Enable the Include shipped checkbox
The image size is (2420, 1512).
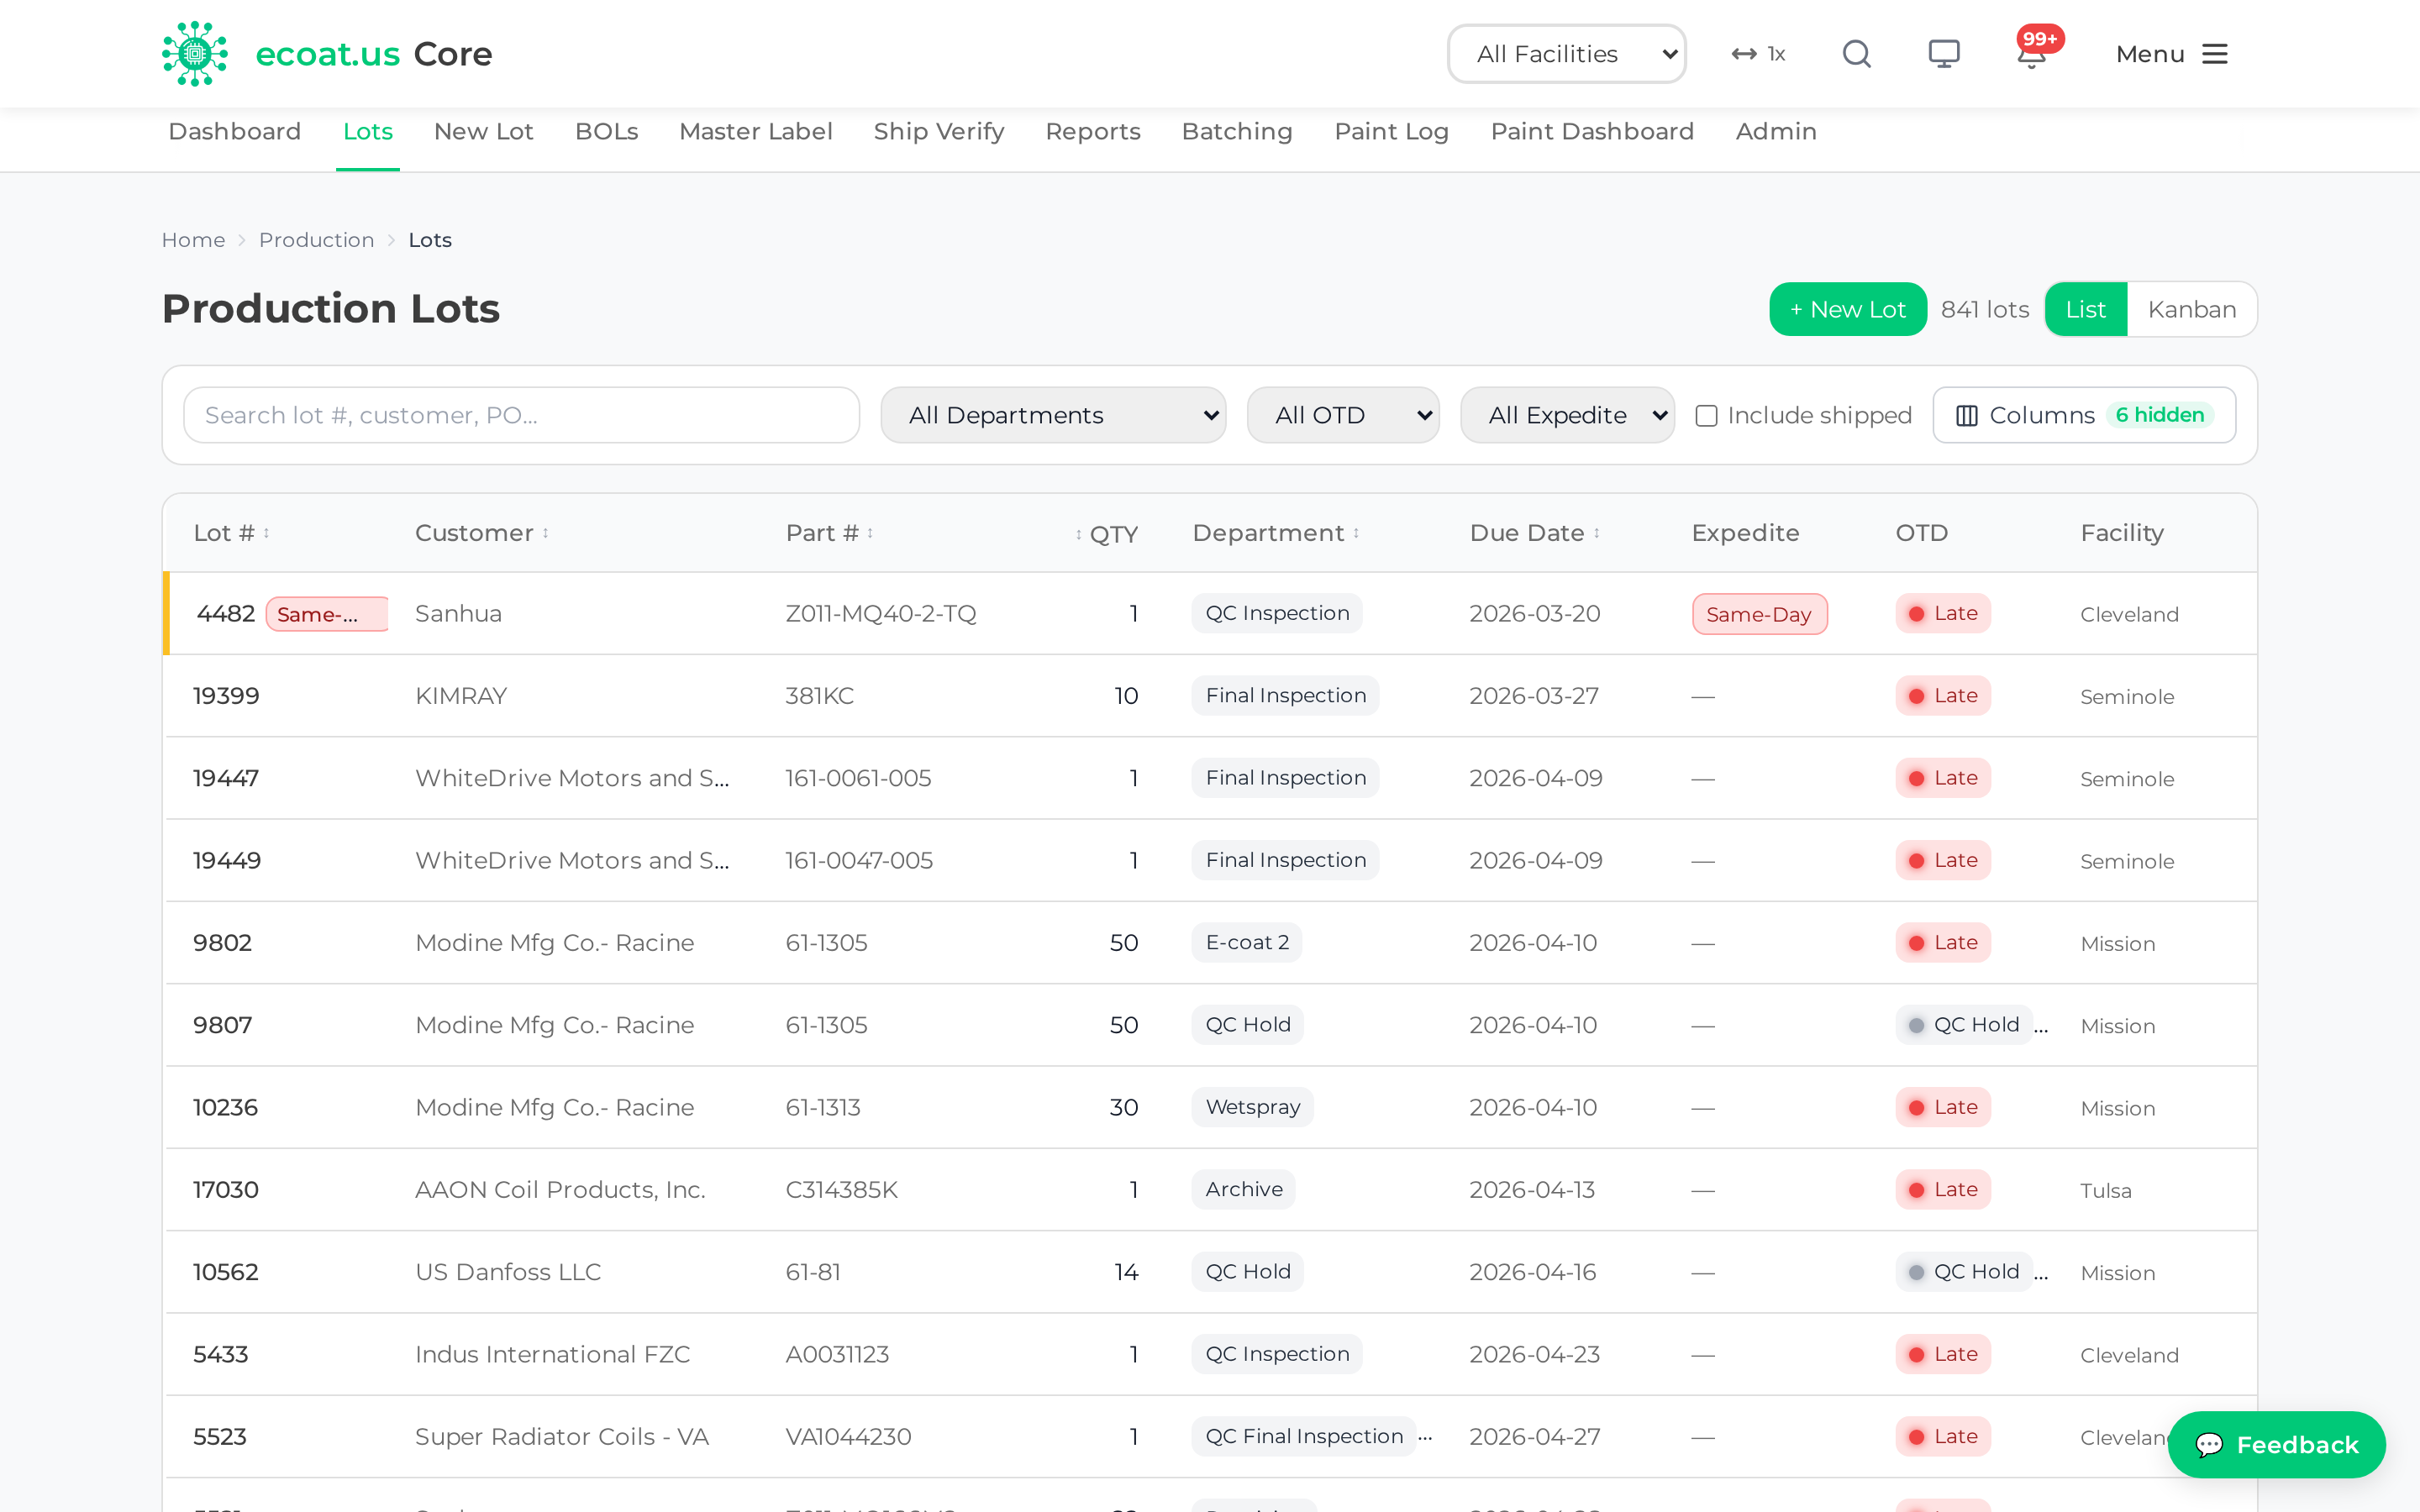tap(1706, 415)
